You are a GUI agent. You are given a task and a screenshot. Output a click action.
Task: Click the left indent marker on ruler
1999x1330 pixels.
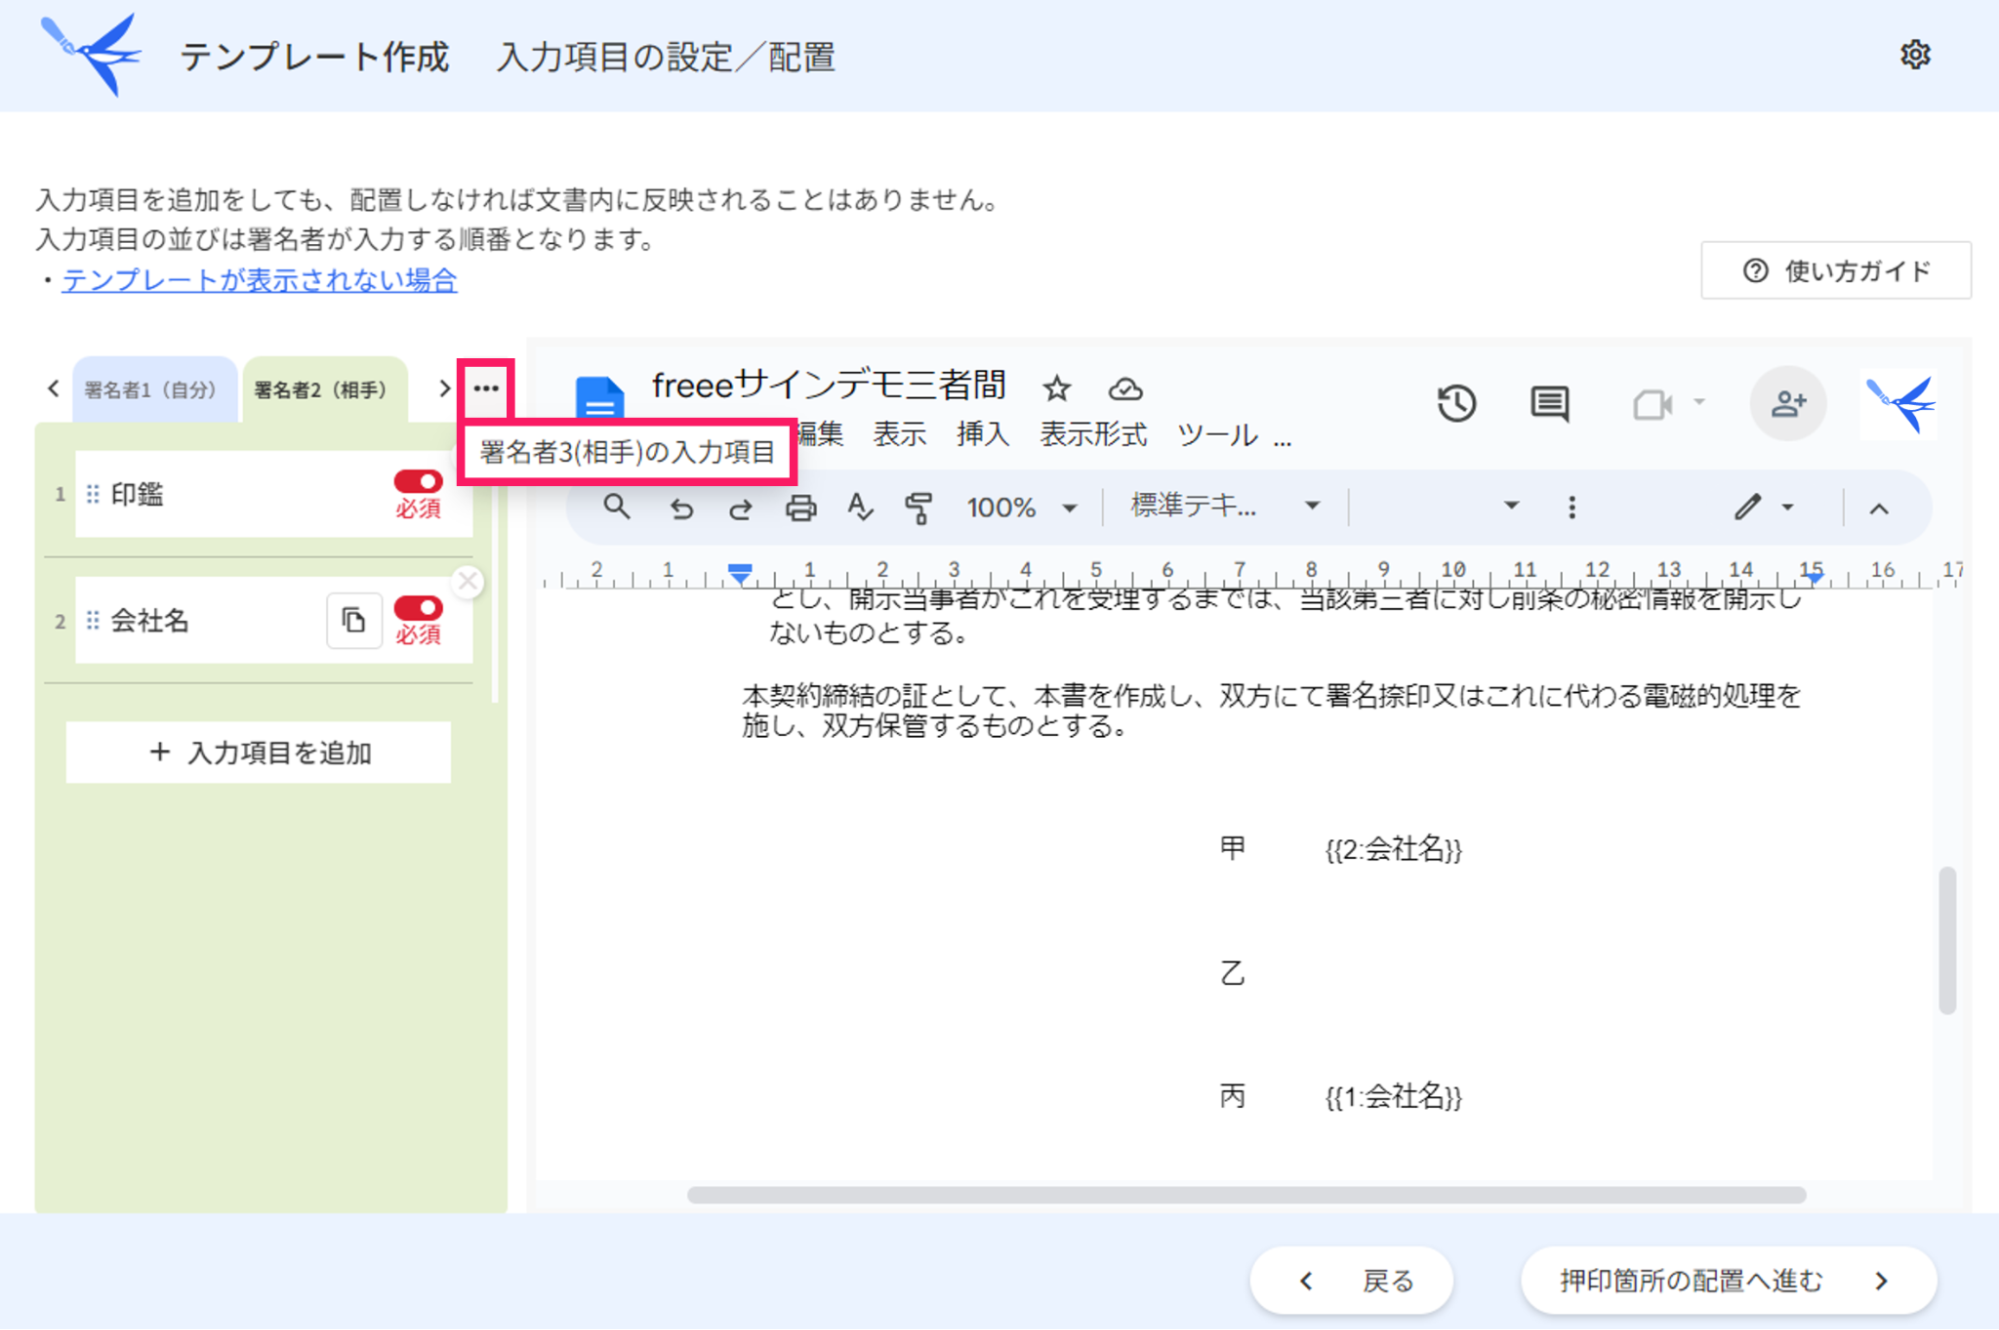click(740, 573)
